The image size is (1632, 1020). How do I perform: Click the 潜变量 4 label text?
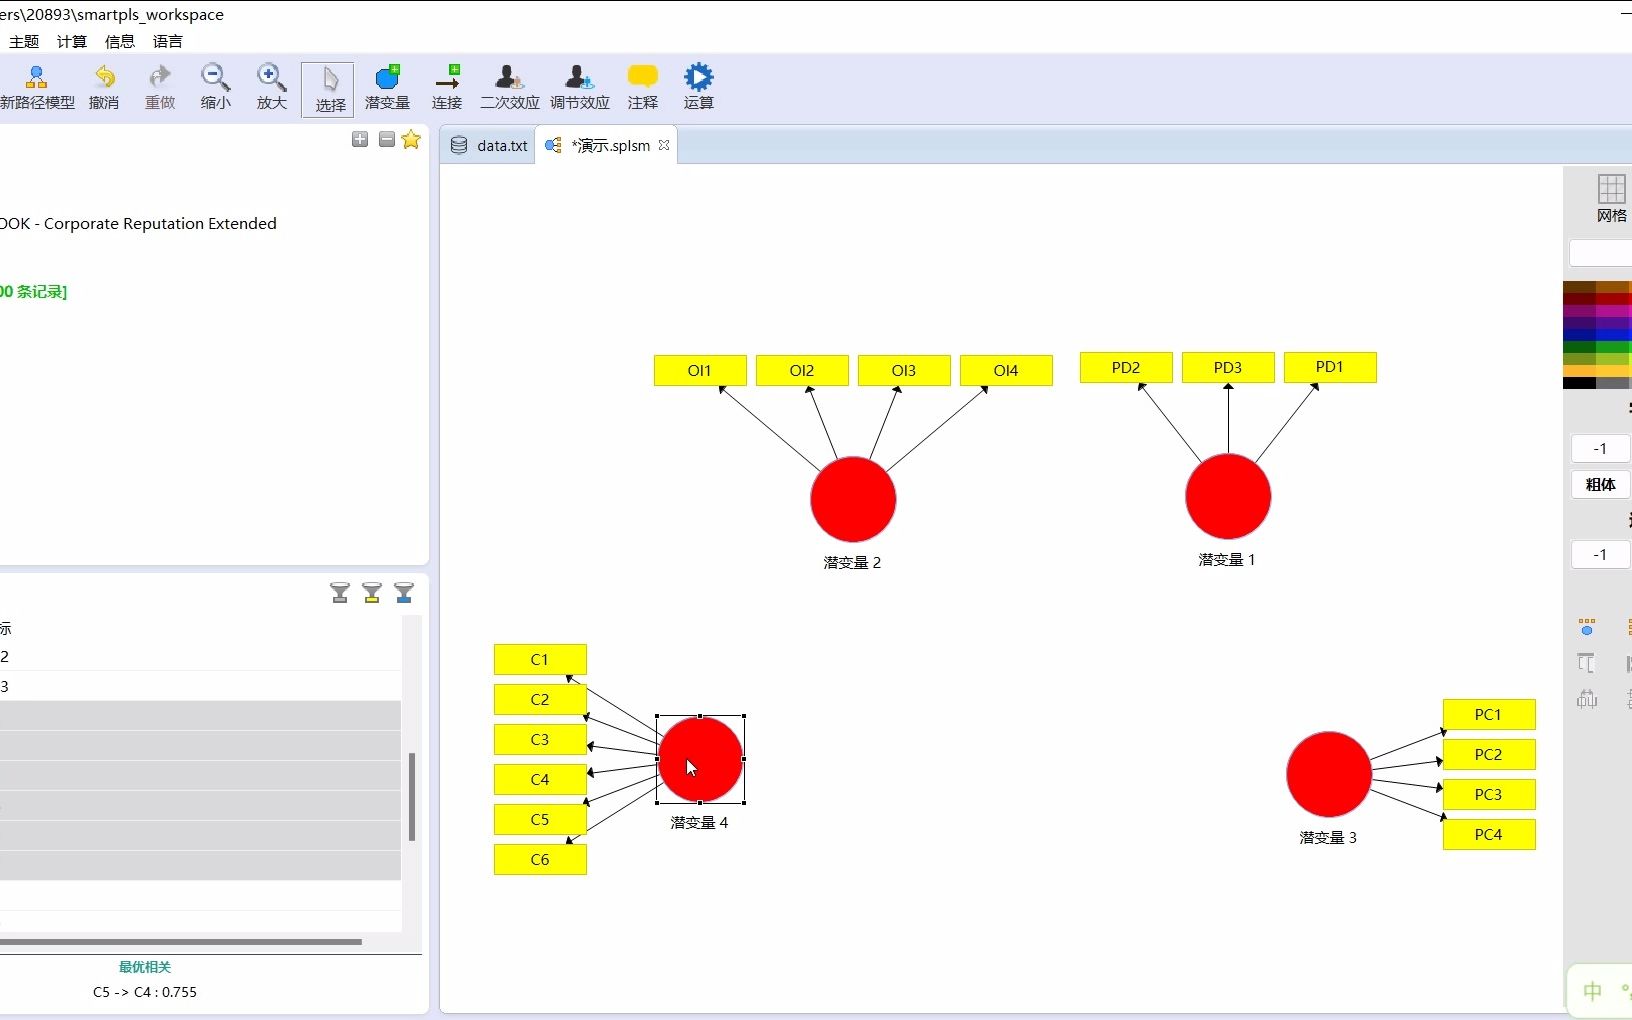tap(699, 822)
